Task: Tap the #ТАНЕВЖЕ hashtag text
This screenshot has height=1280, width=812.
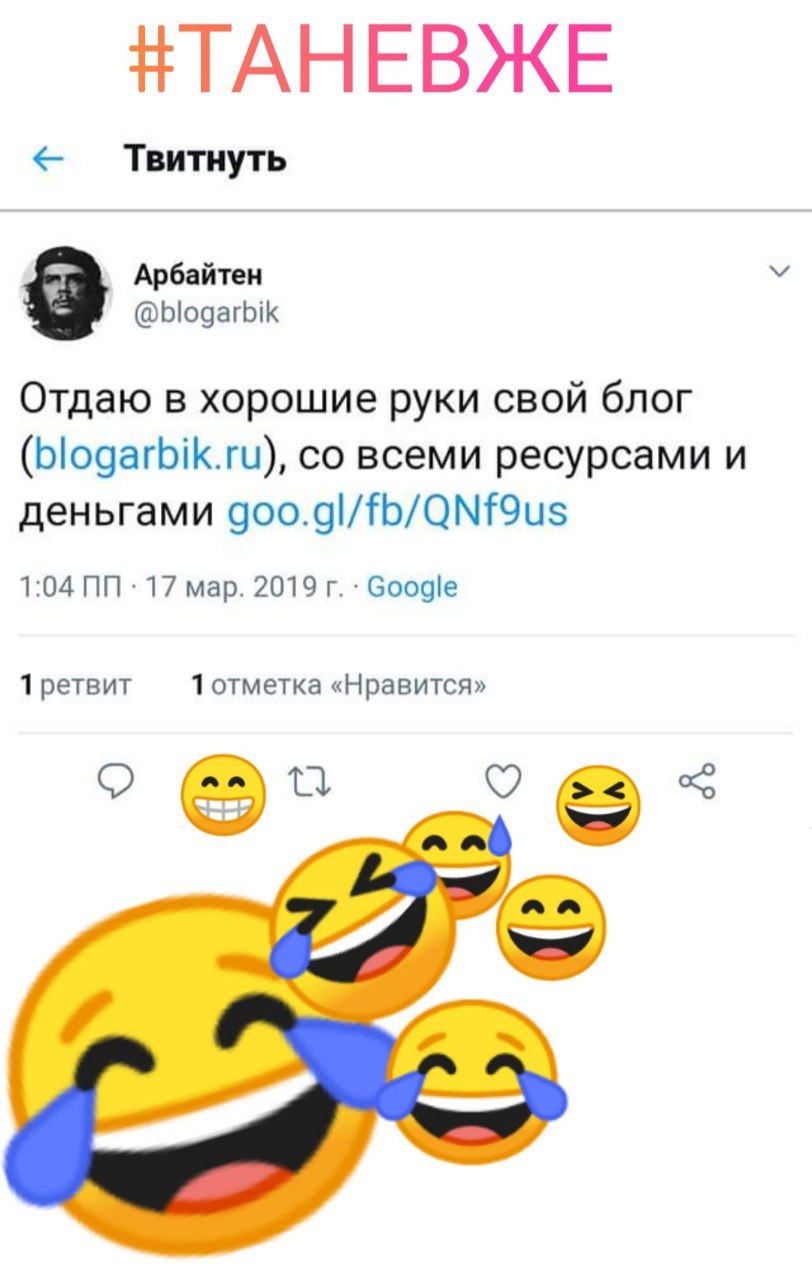Action: click(x=371, y=58)
